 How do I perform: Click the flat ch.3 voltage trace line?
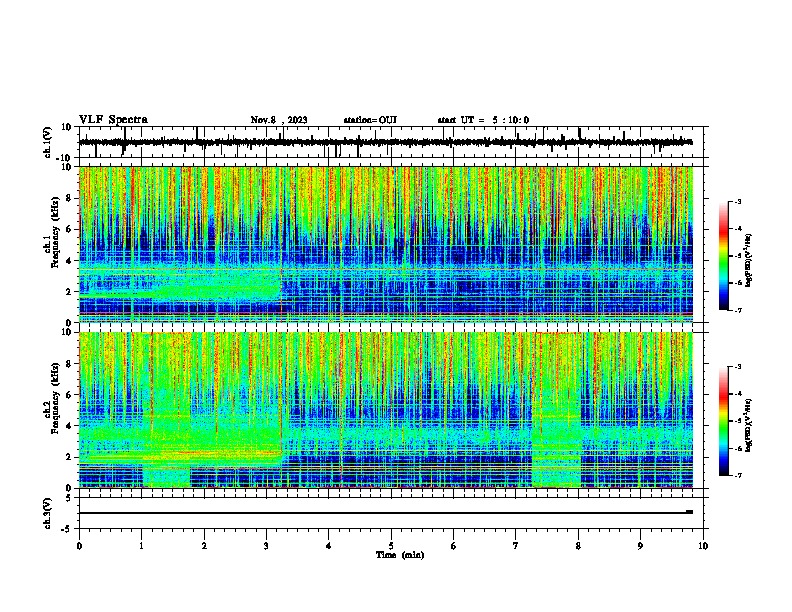(386, 513)
